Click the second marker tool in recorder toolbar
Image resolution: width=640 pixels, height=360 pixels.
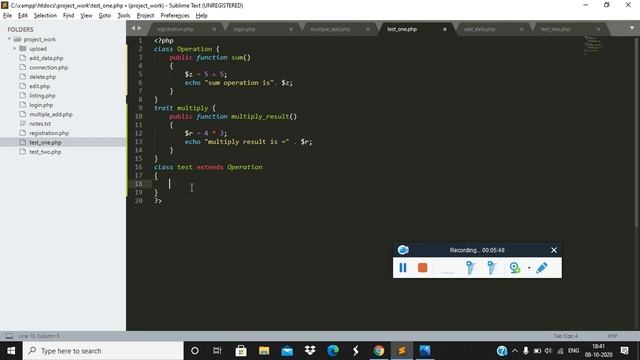[x=492, y=268]
